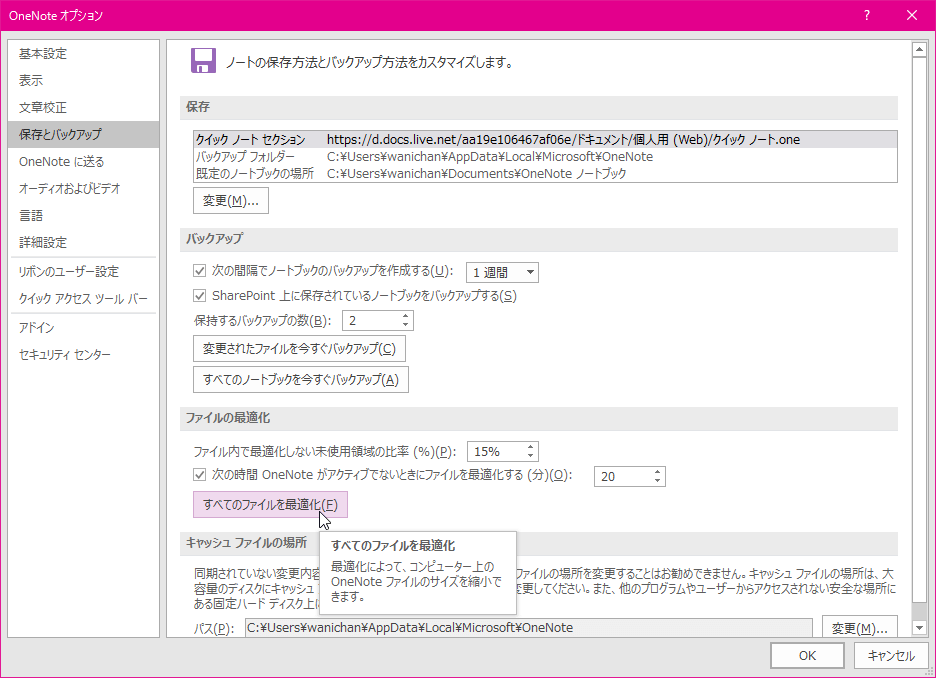Toggle the SharePoint notebook backup checkbox

coord(197,295)
